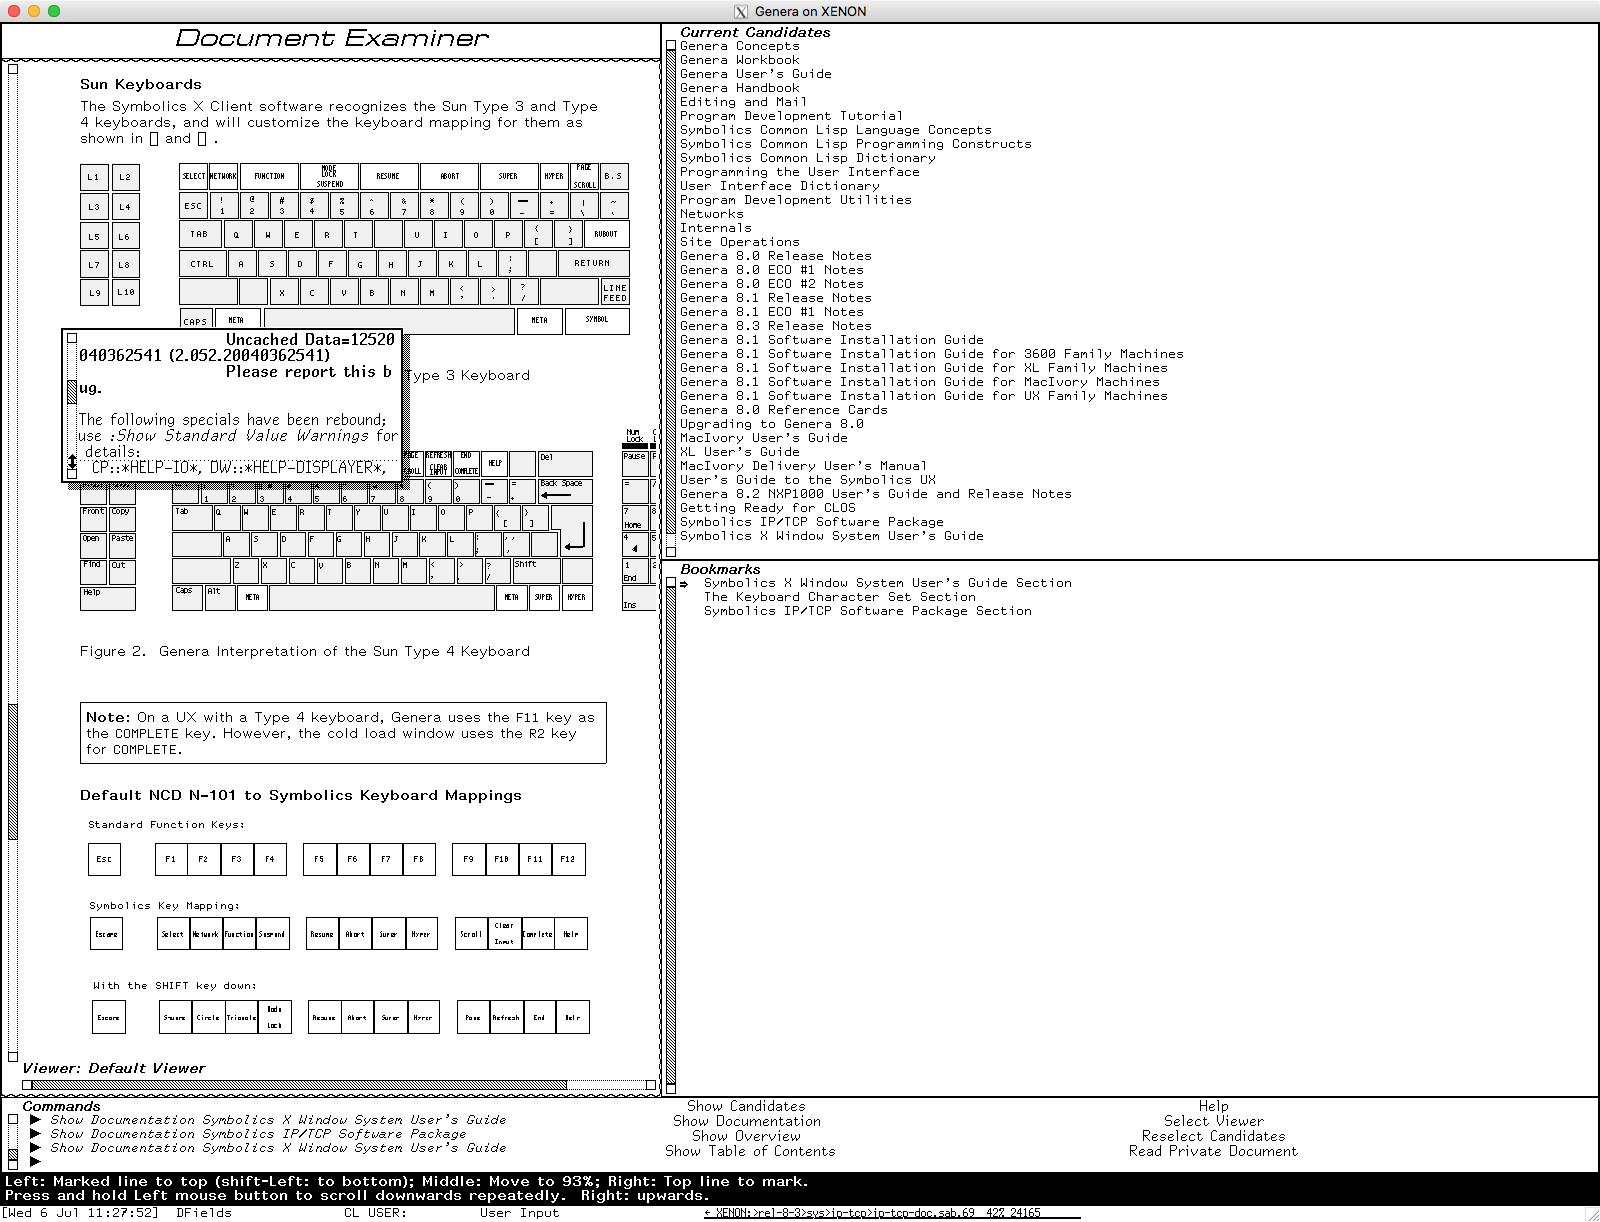Click the Esc key under Standard Function Keys
The image size is (1600, 1222).
(104, 859)
